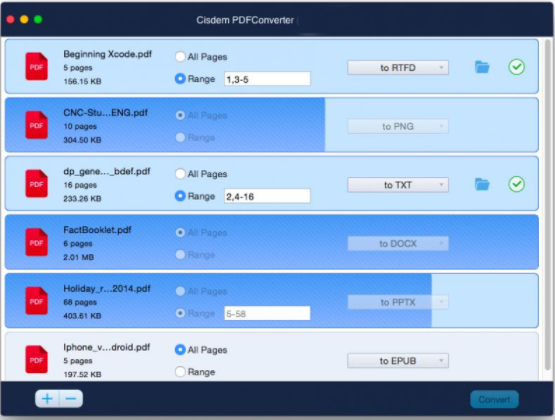Open the 'to EPUB' format dropdown
Screen dimensions: 555x420
click(x=398, y=361)
